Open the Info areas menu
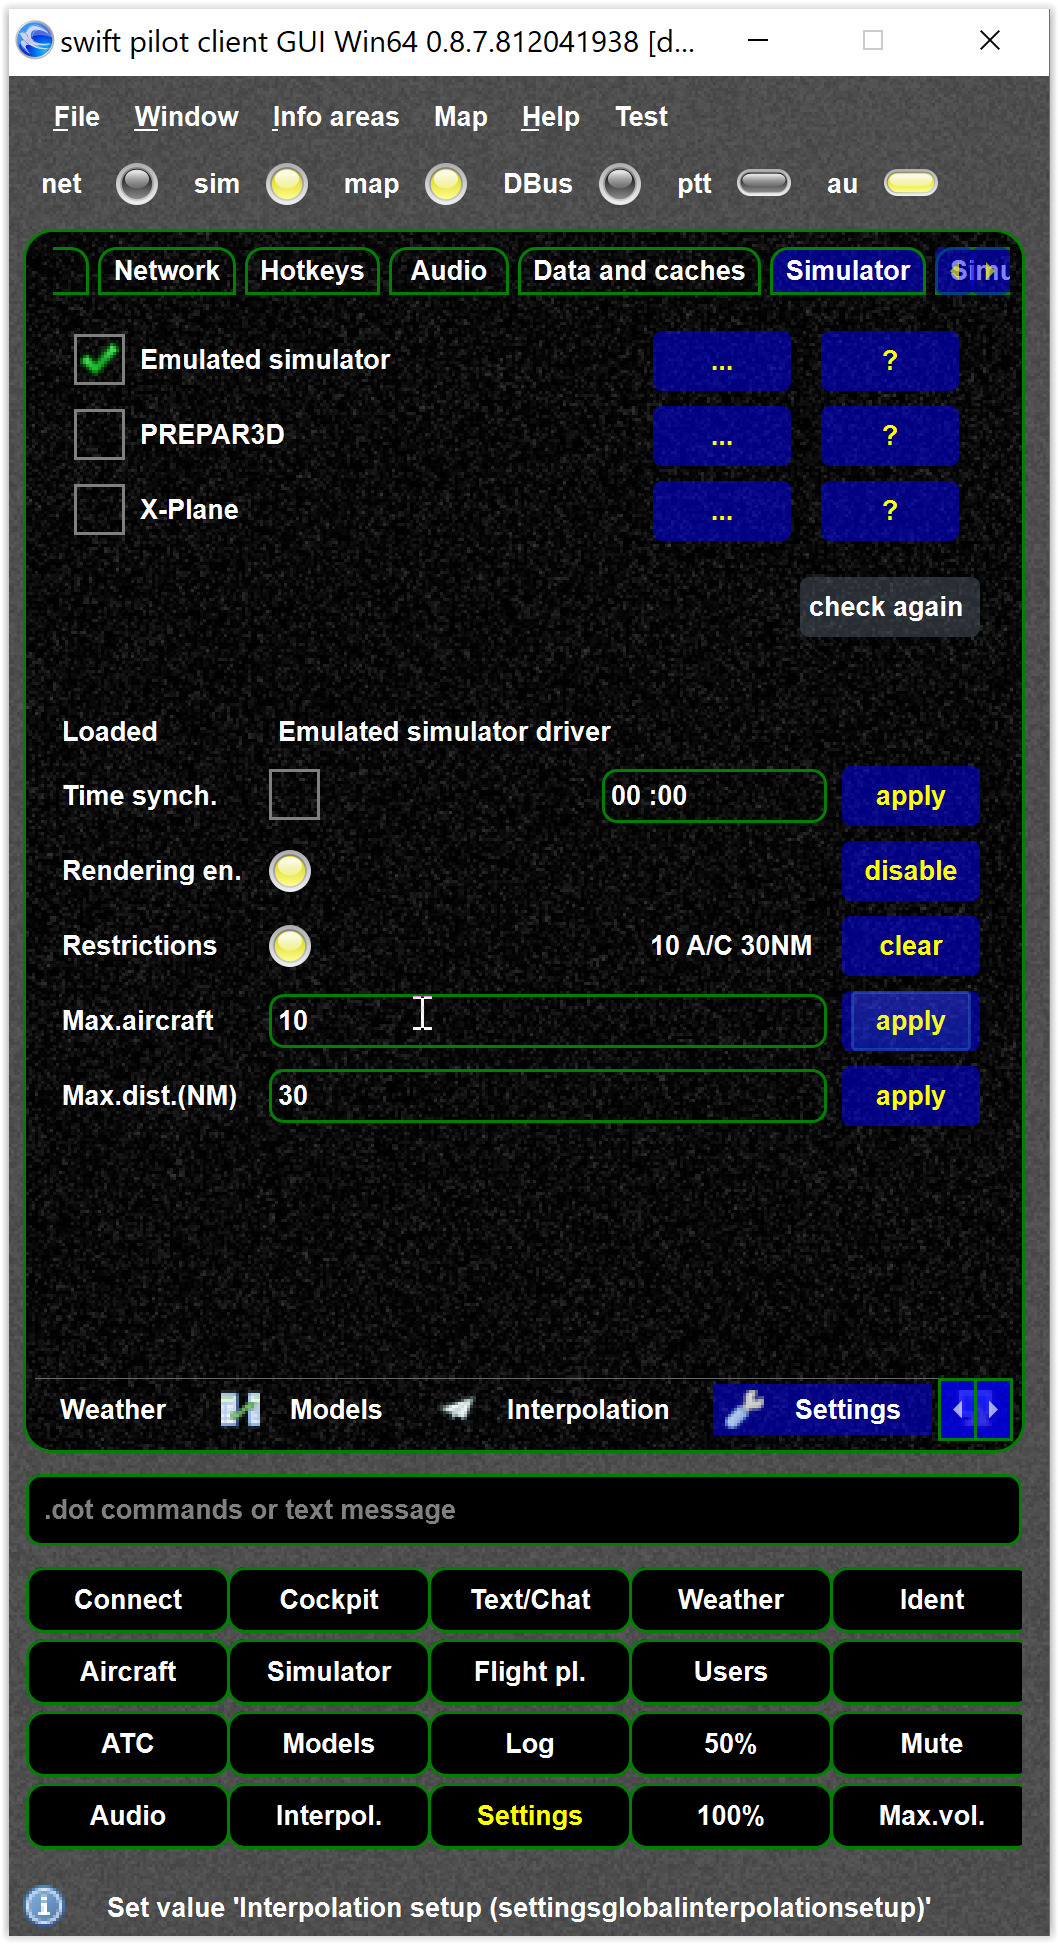 [336, 117]
